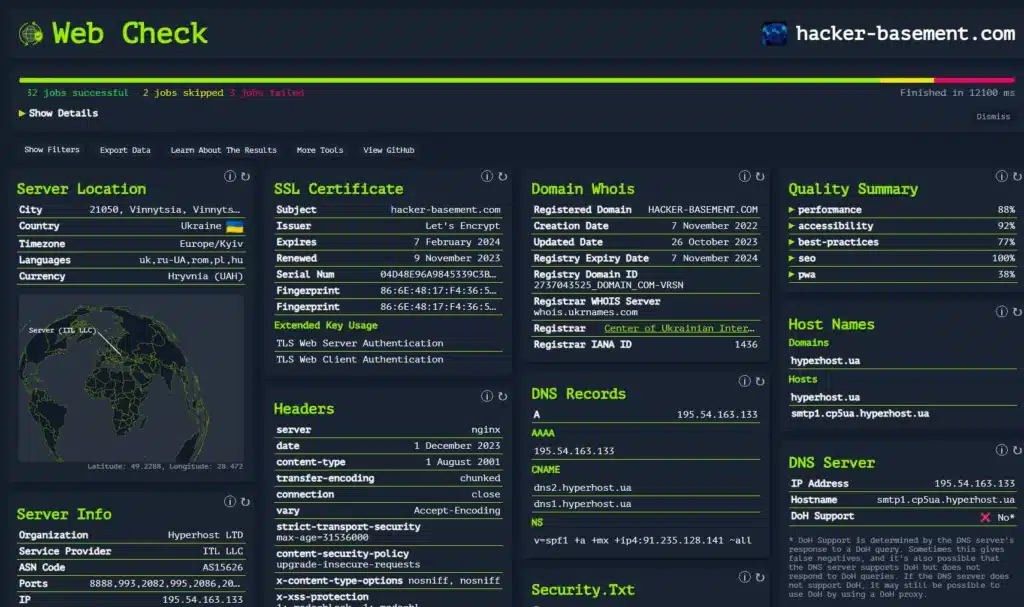This screenshot has width=1024, height=607.
Task: Refresh the Headers card
Action: tap(502, 395)
